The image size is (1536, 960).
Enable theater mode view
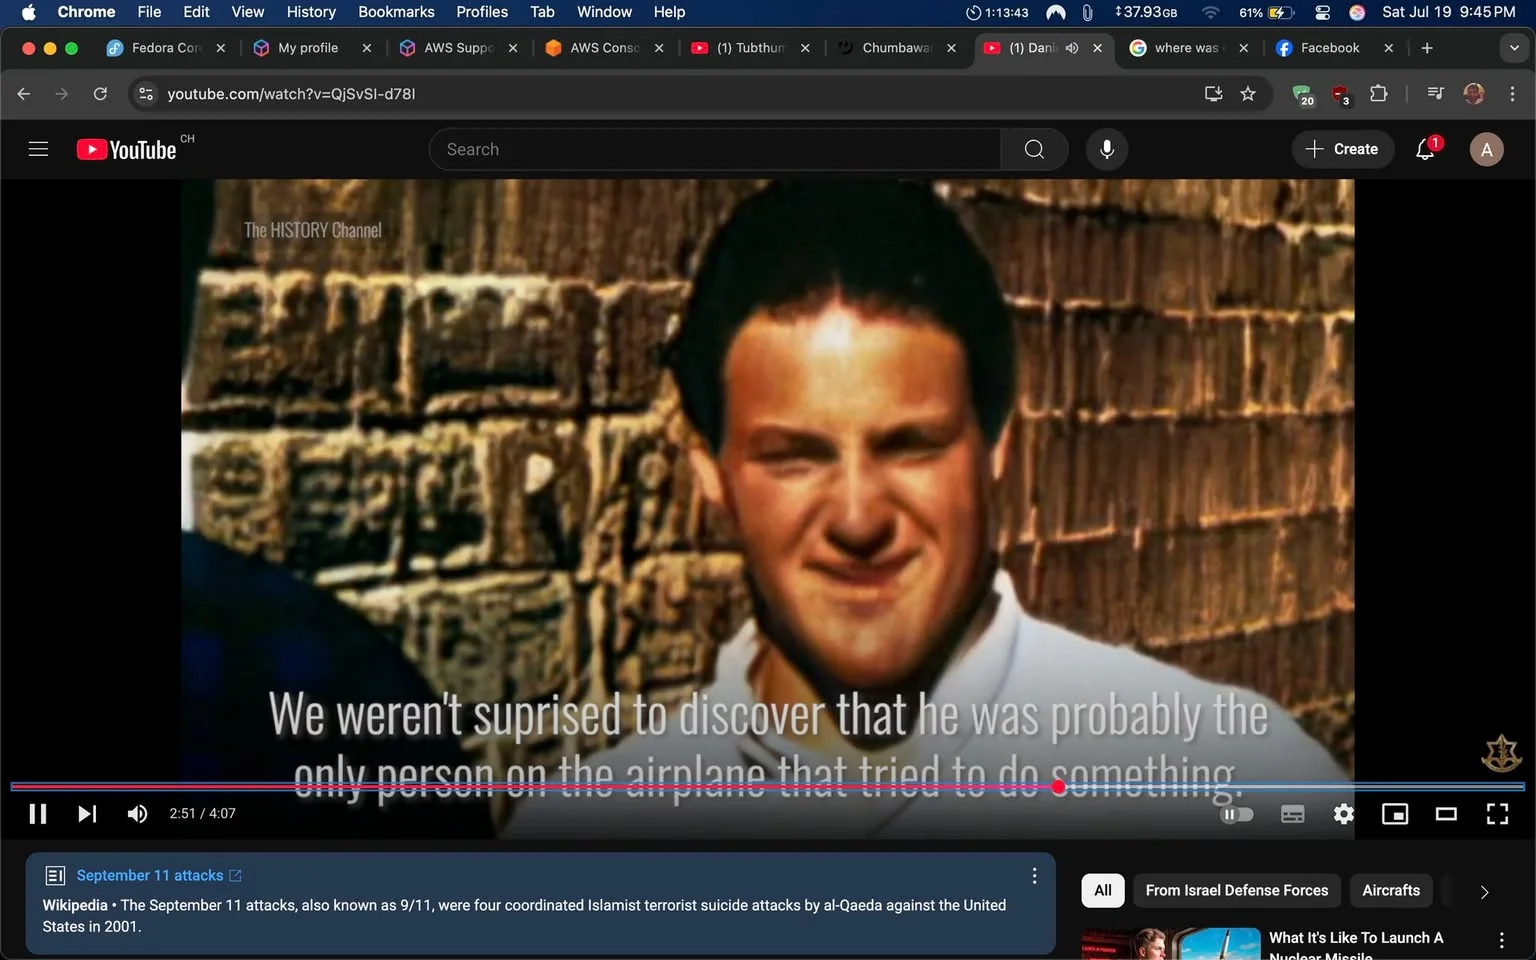(x=1446, y=814)
